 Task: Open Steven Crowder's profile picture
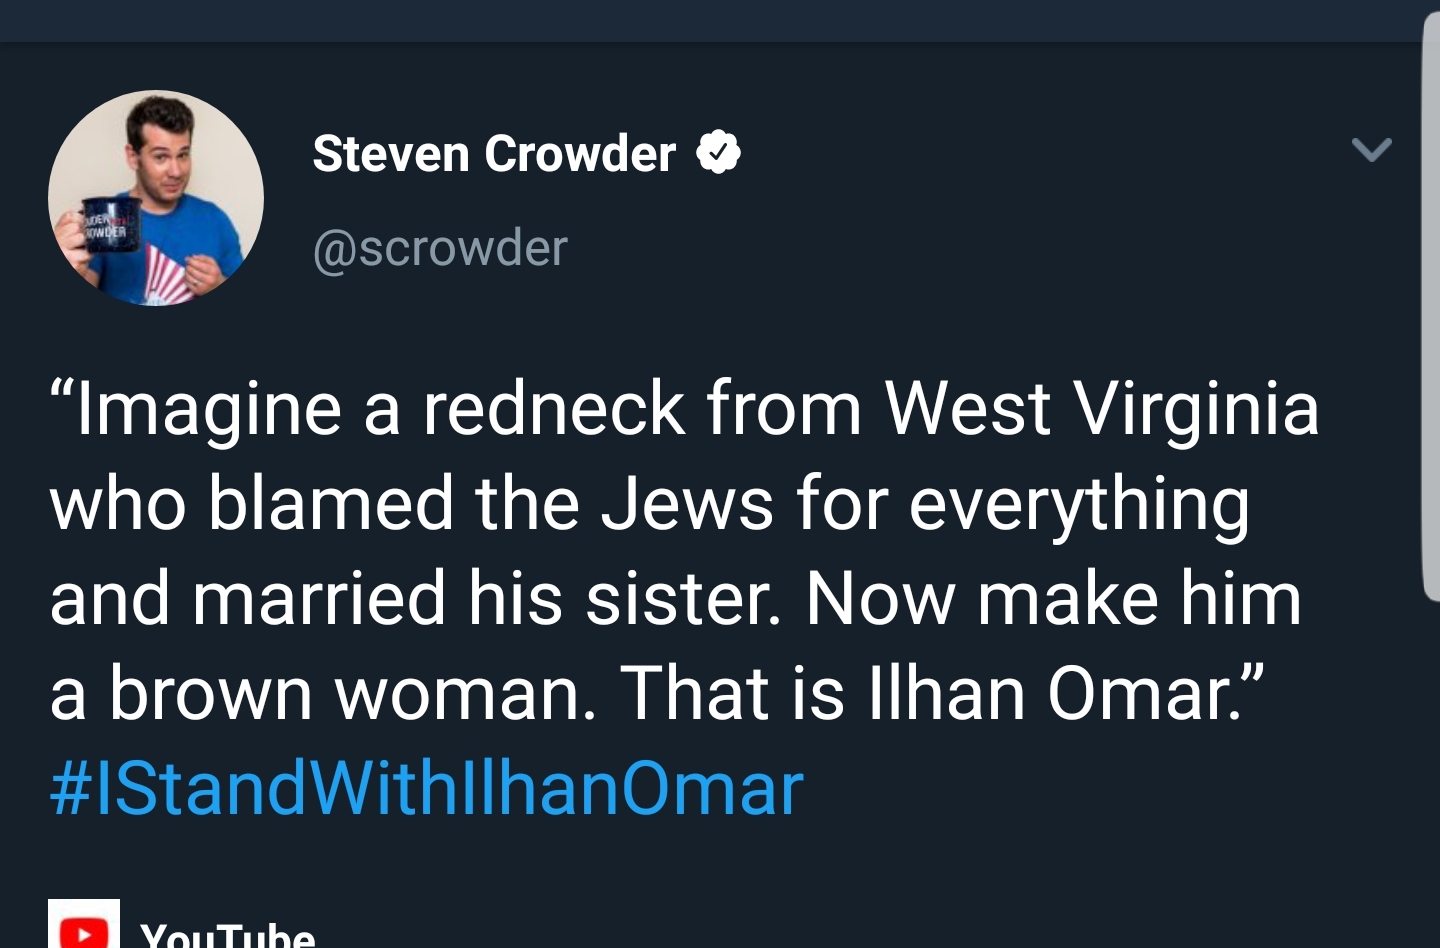pos(156,198)
